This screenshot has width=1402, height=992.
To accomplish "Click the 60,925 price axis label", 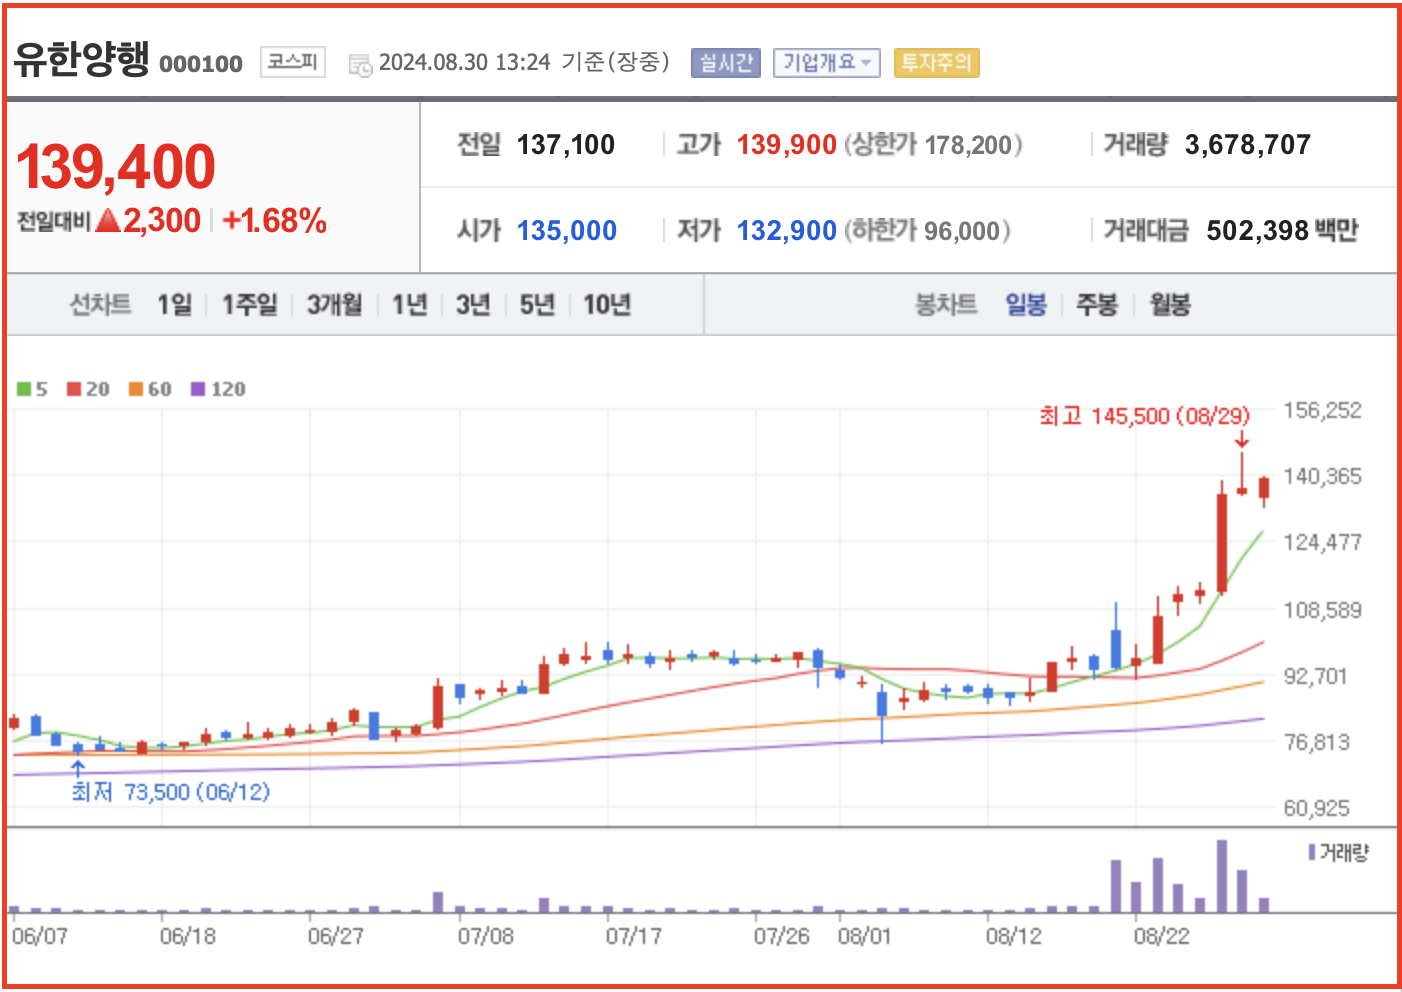I will pos(1316,808).
